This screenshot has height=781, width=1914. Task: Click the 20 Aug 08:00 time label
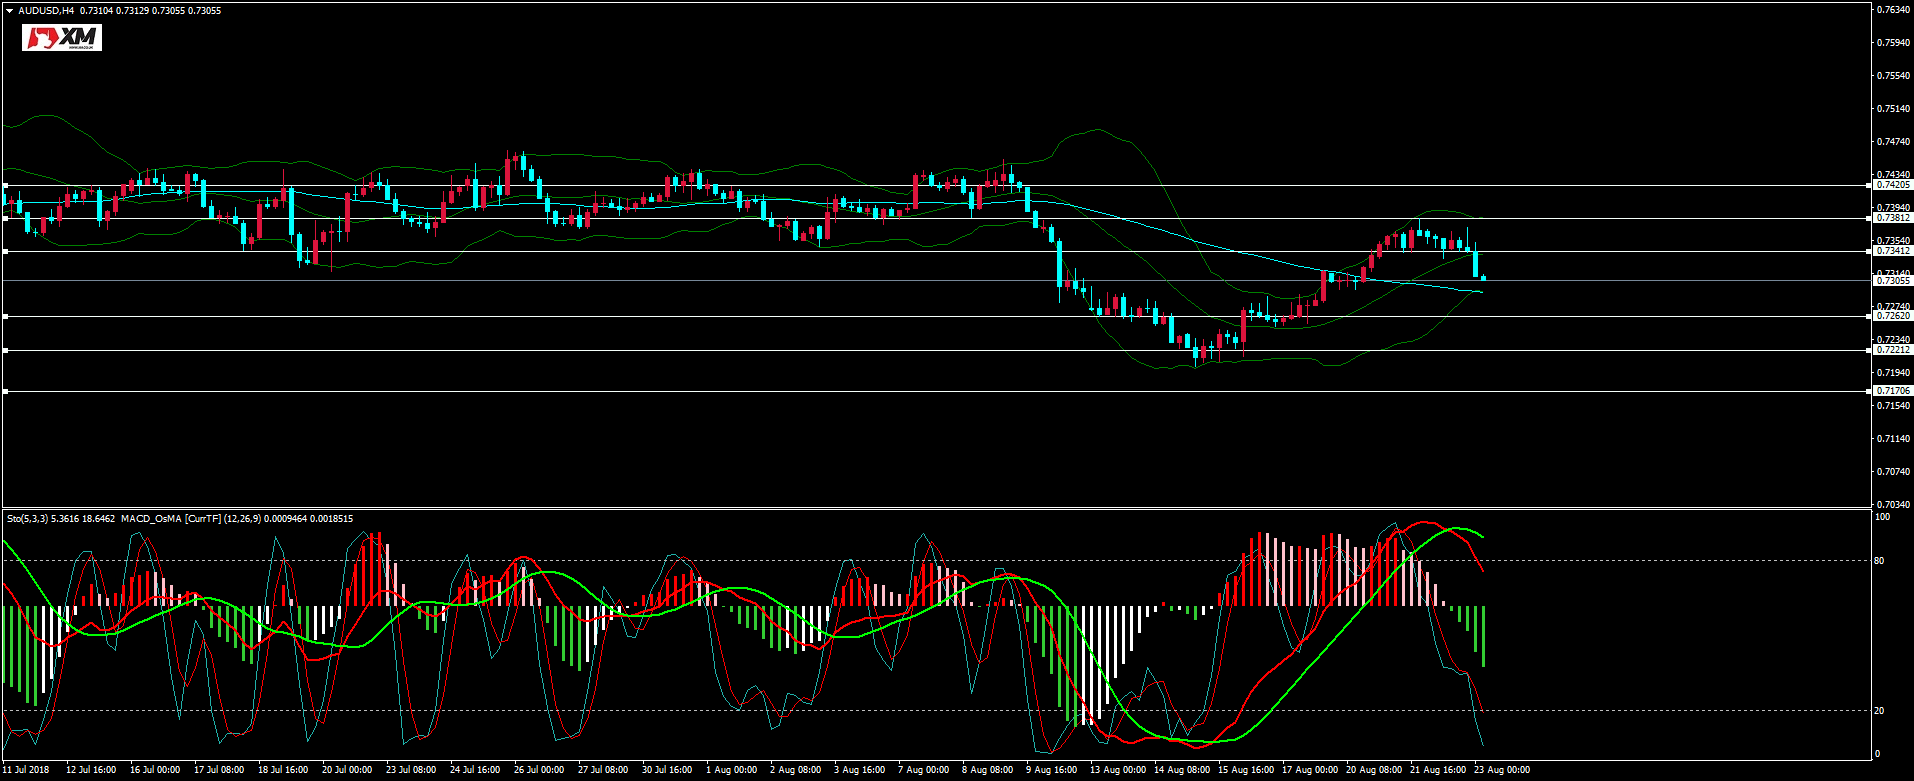pos(1373,770)
